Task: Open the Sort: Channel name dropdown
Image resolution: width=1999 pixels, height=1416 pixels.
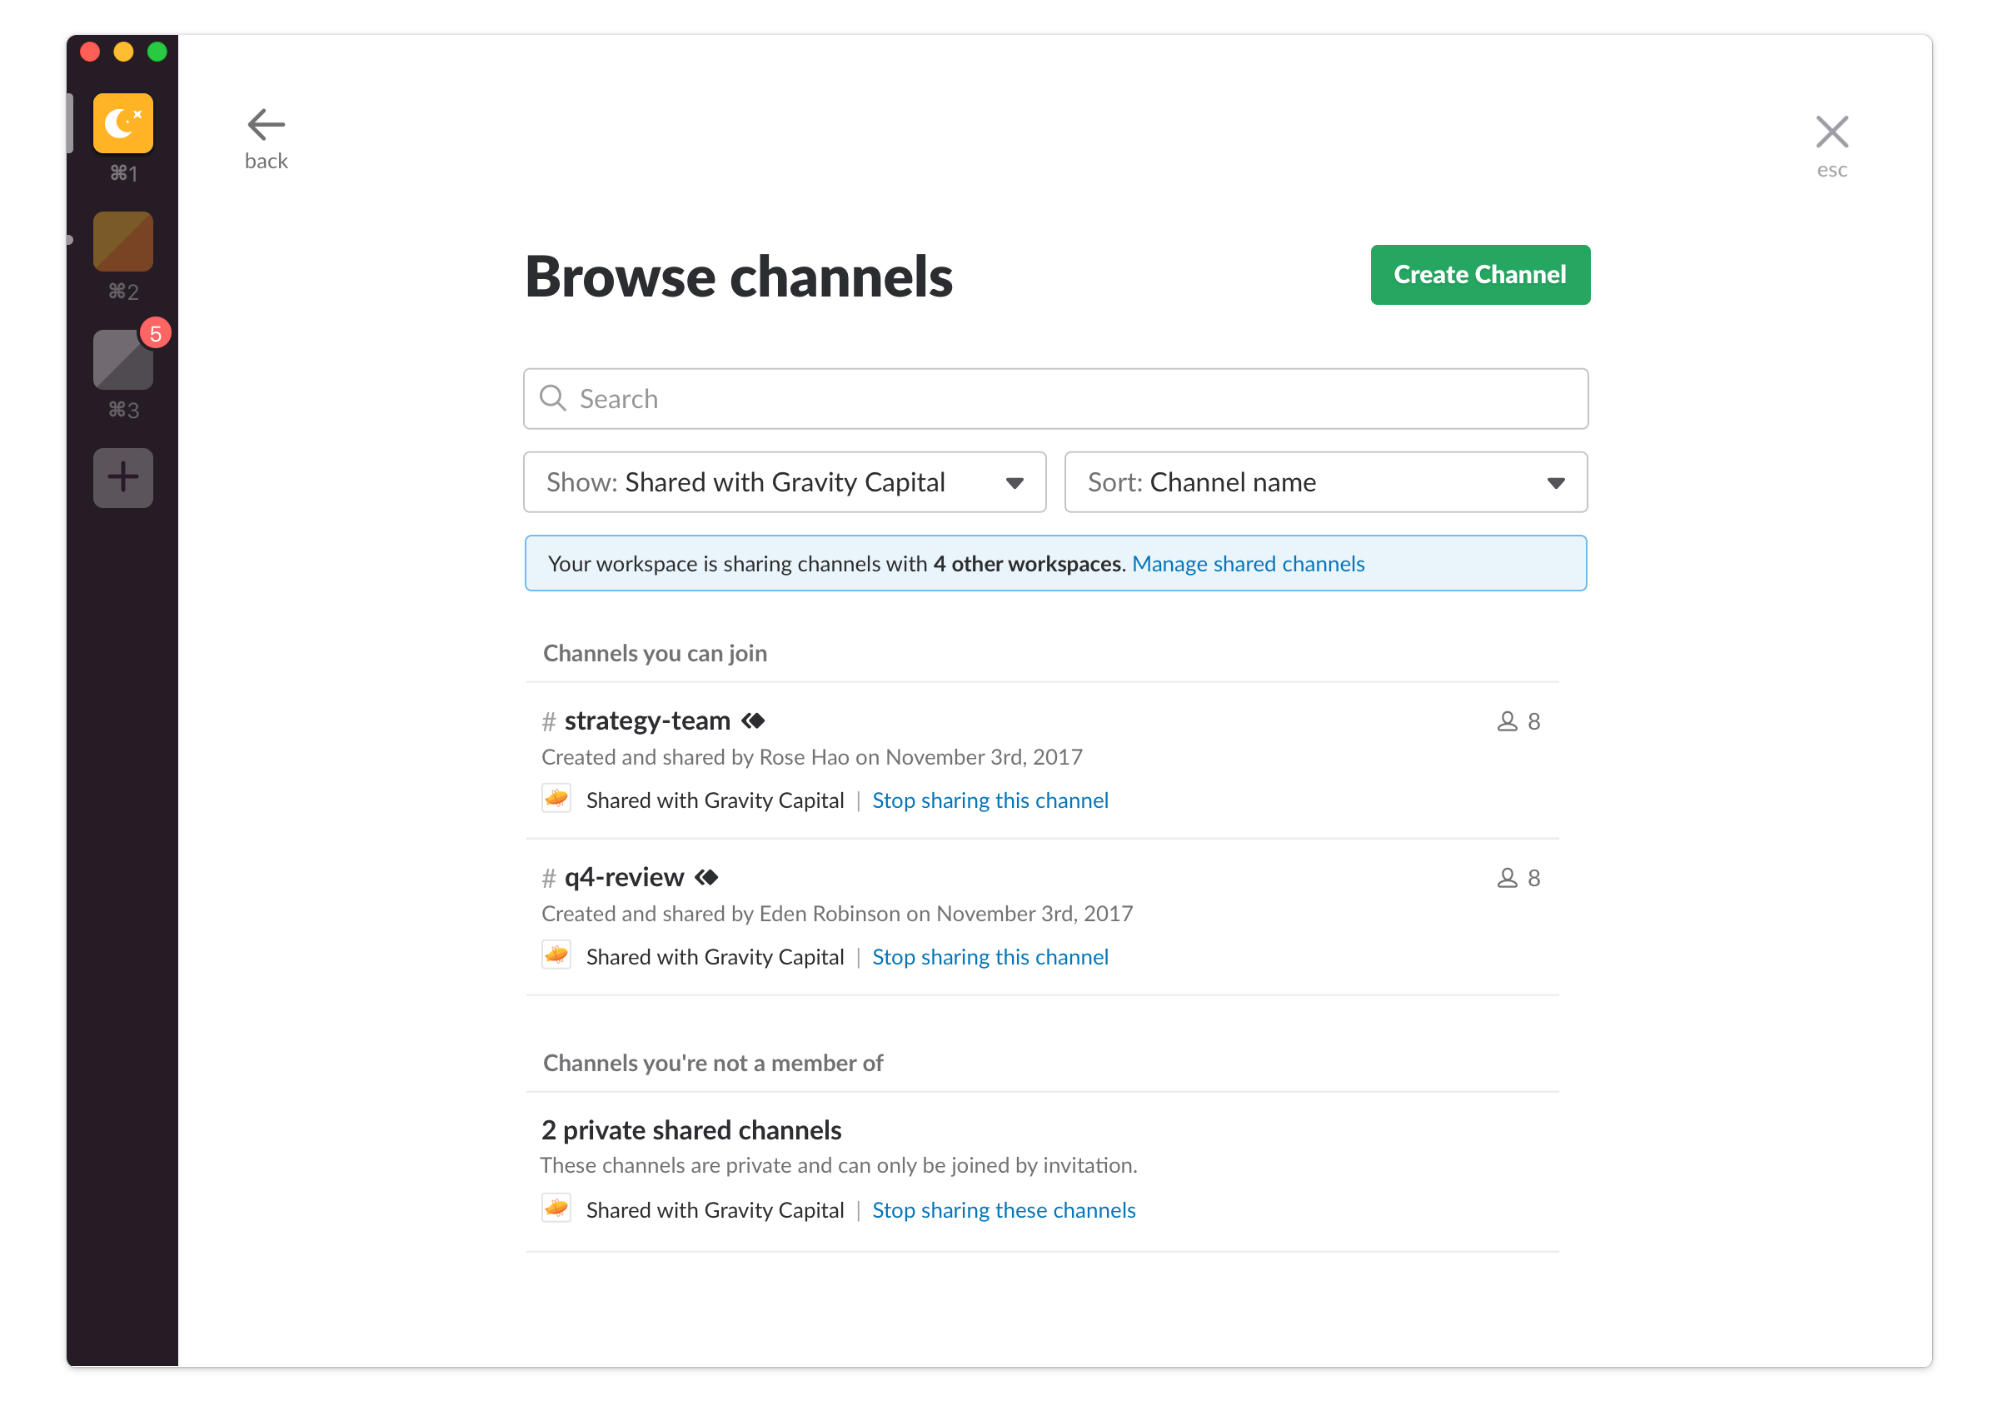Action: click(1326, 482)
